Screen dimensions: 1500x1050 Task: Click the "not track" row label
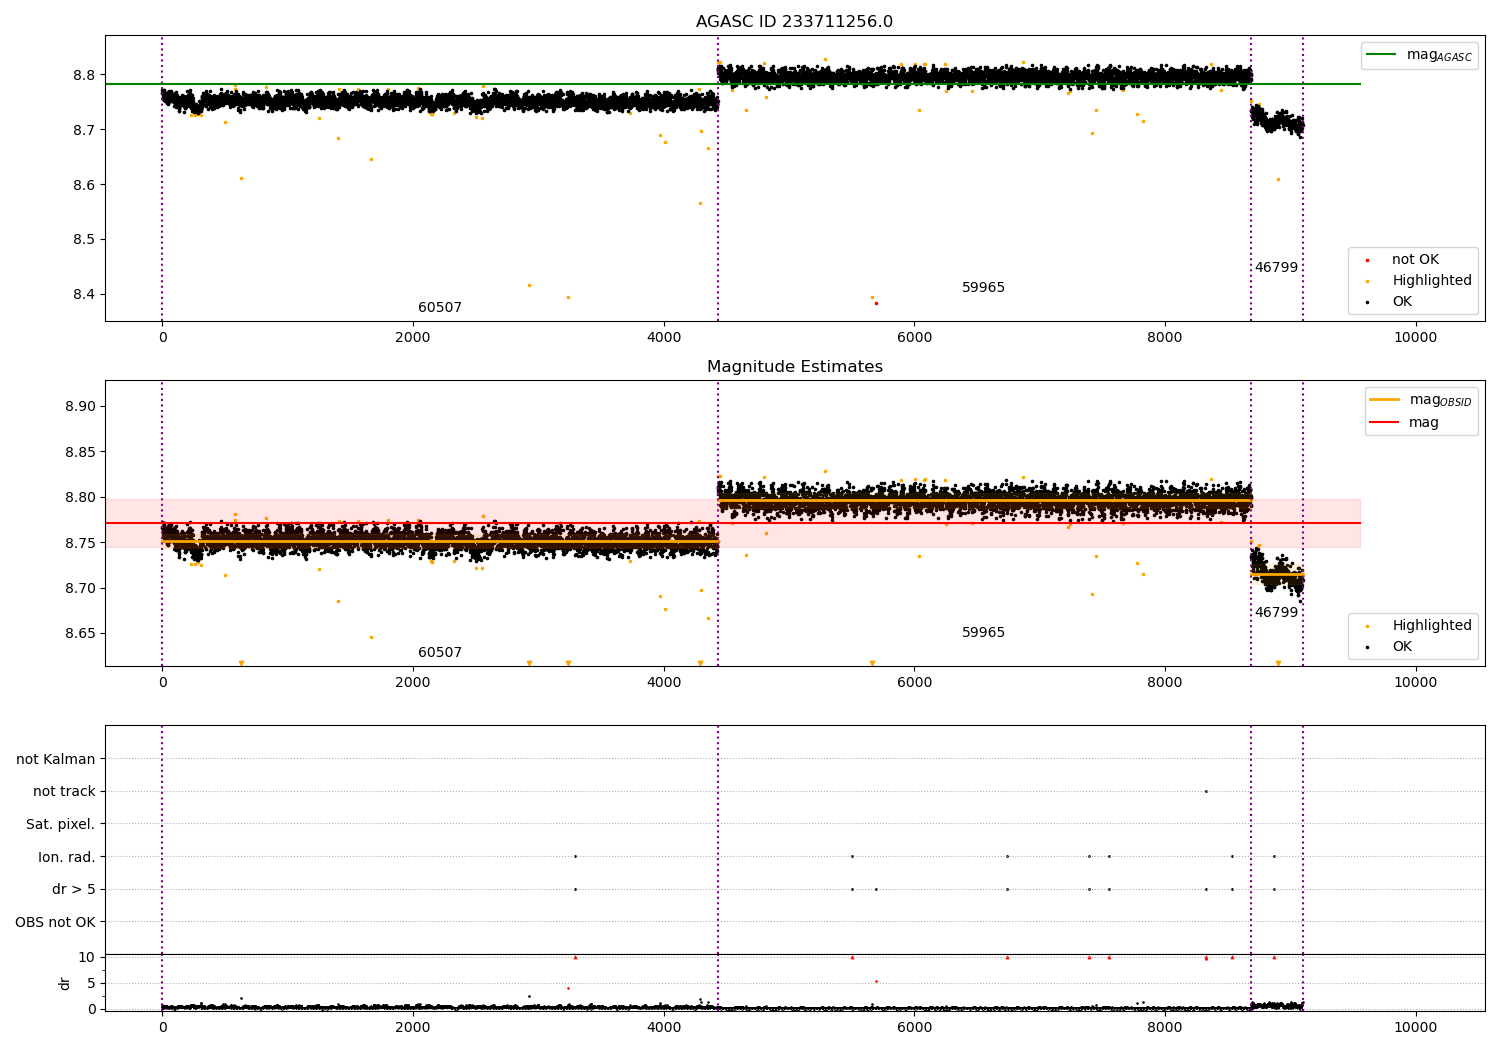64,792
